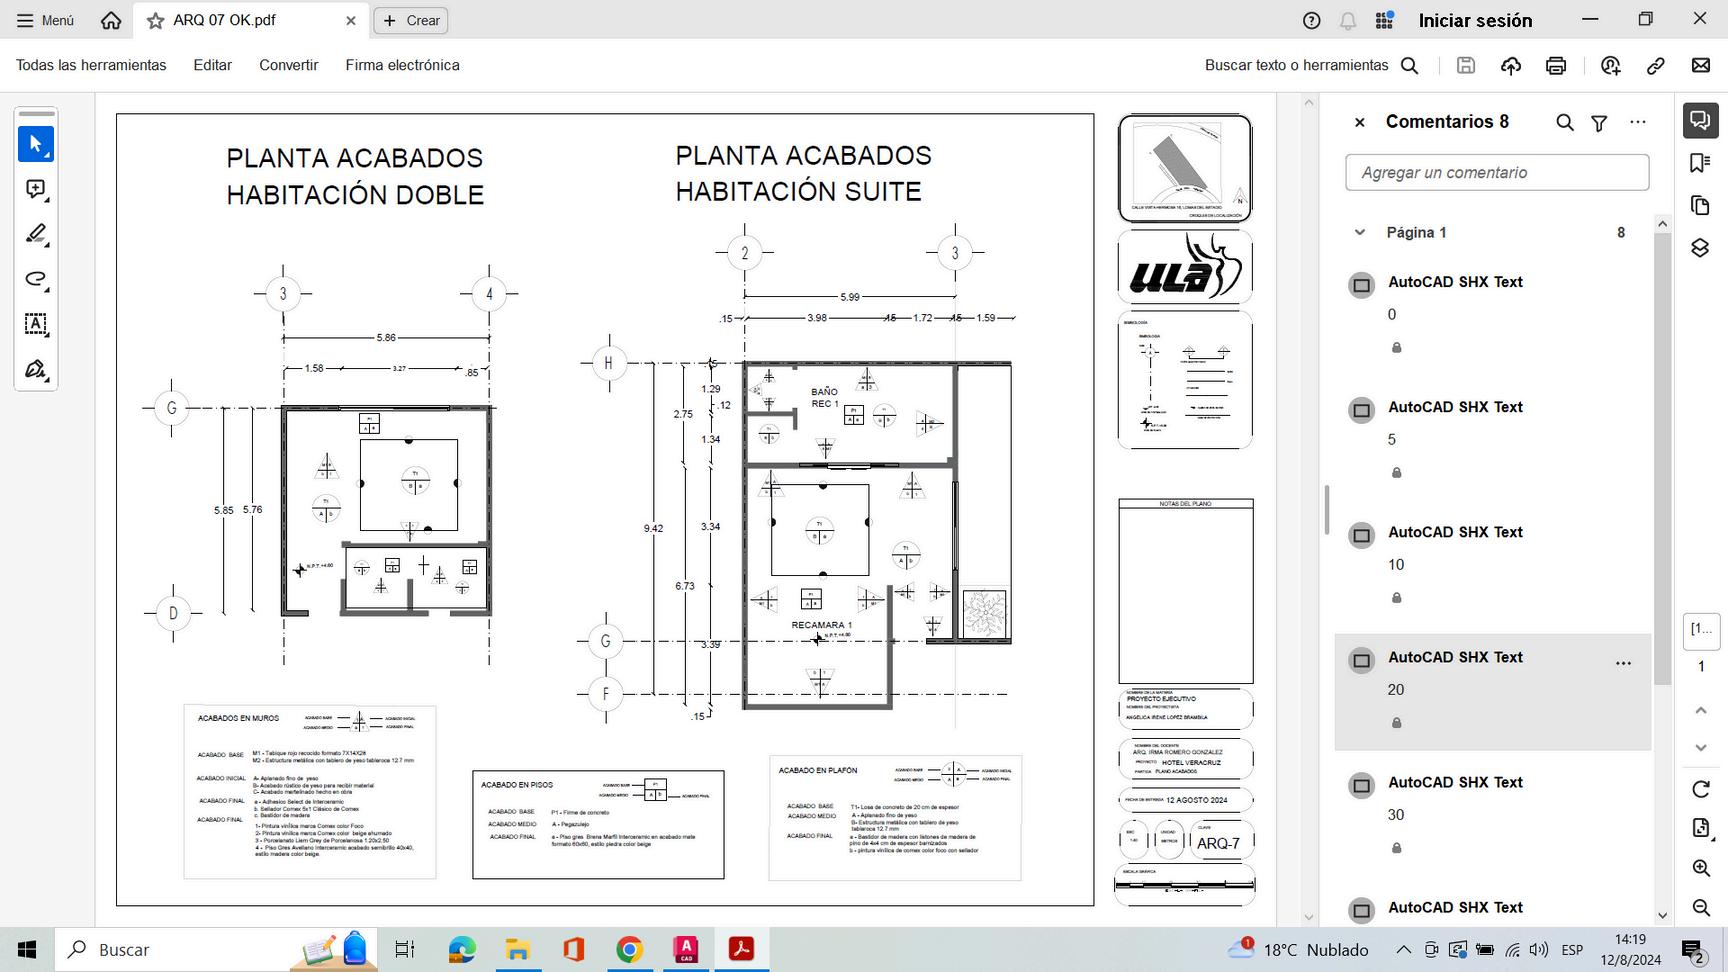Image resolution: width=1728 pixels, height=972 pixels.
Task: Star the ARQ 07 OK.pdf tab
Action: point(156,20)
